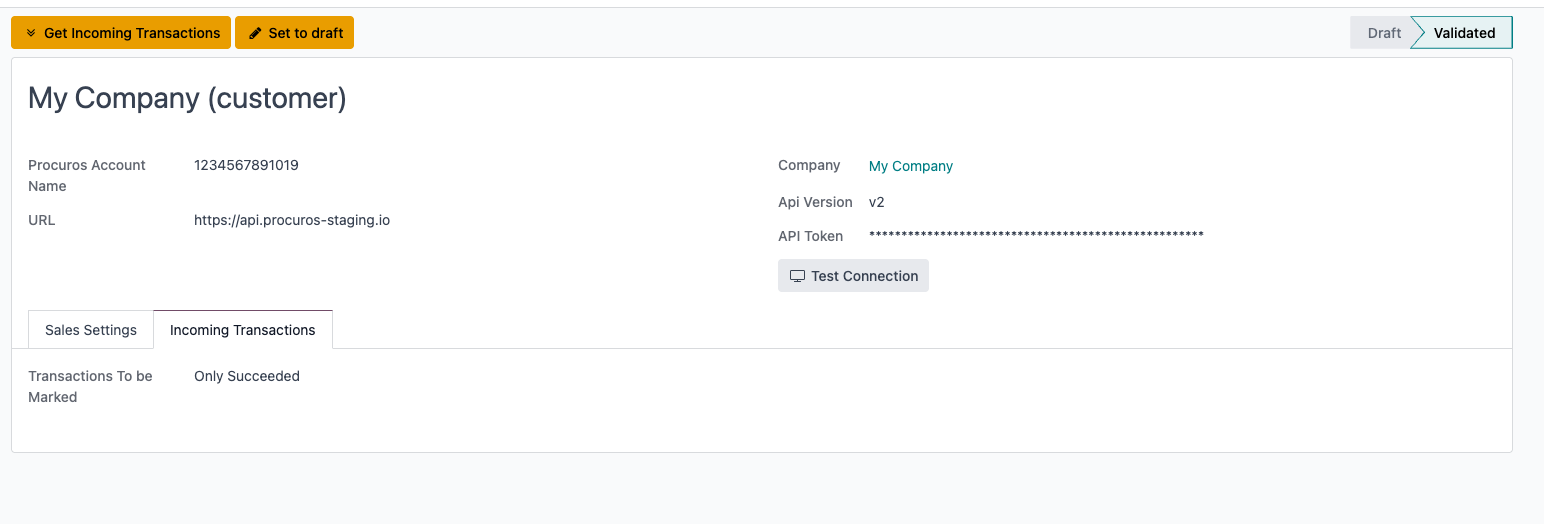Click the Only Succeeded value

pyautogui.click(x=247, y=376)
